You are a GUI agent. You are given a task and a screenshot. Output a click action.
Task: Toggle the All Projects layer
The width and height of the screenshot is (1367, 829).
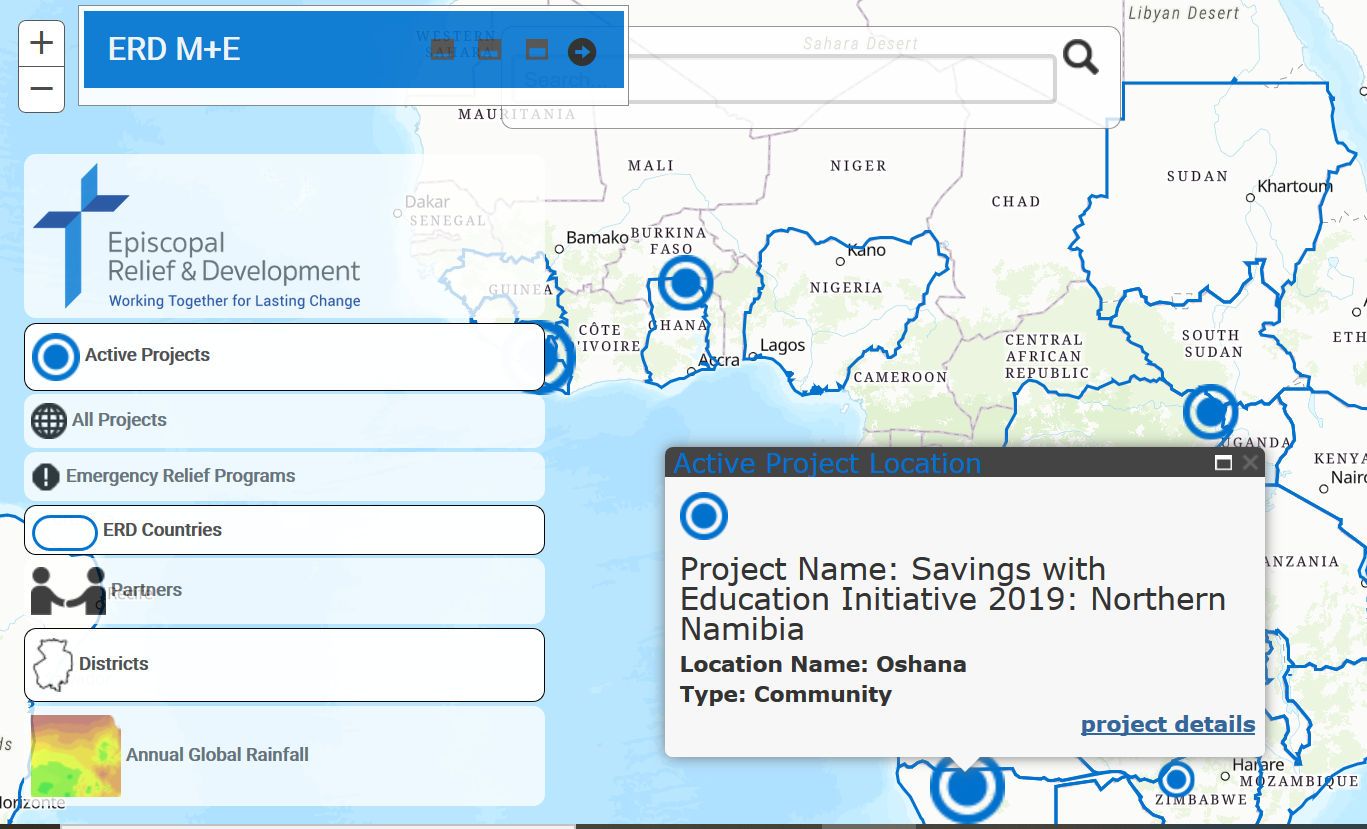click(284, 421)
